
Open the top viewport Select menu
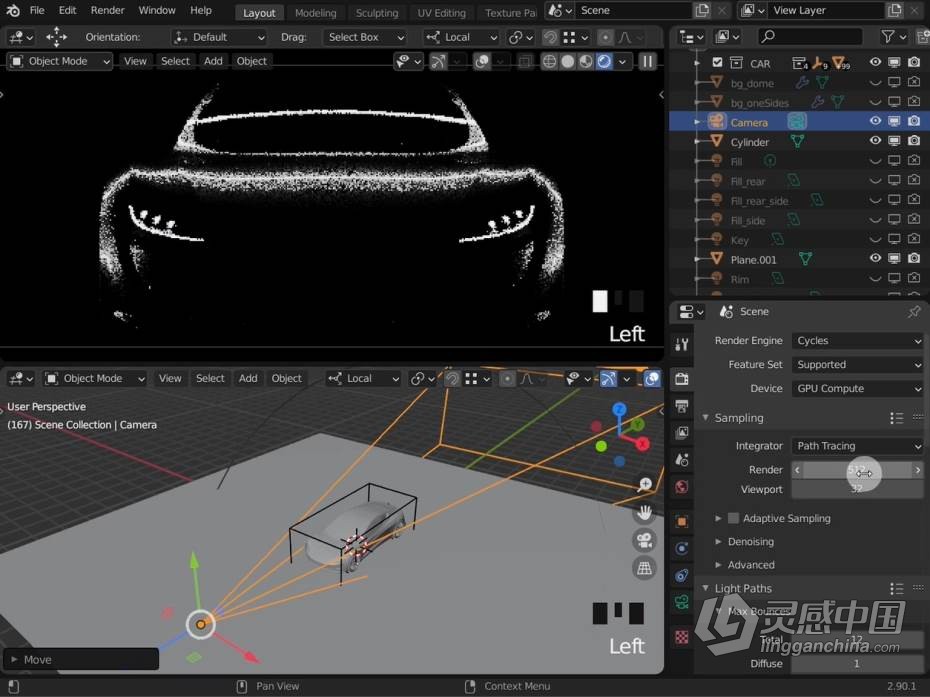click(176, 61)
